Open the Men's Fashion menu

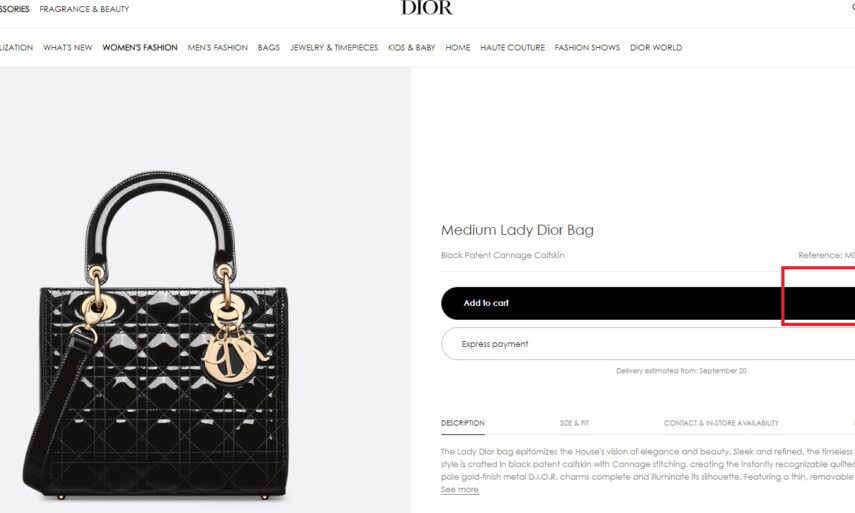[218, 47]
